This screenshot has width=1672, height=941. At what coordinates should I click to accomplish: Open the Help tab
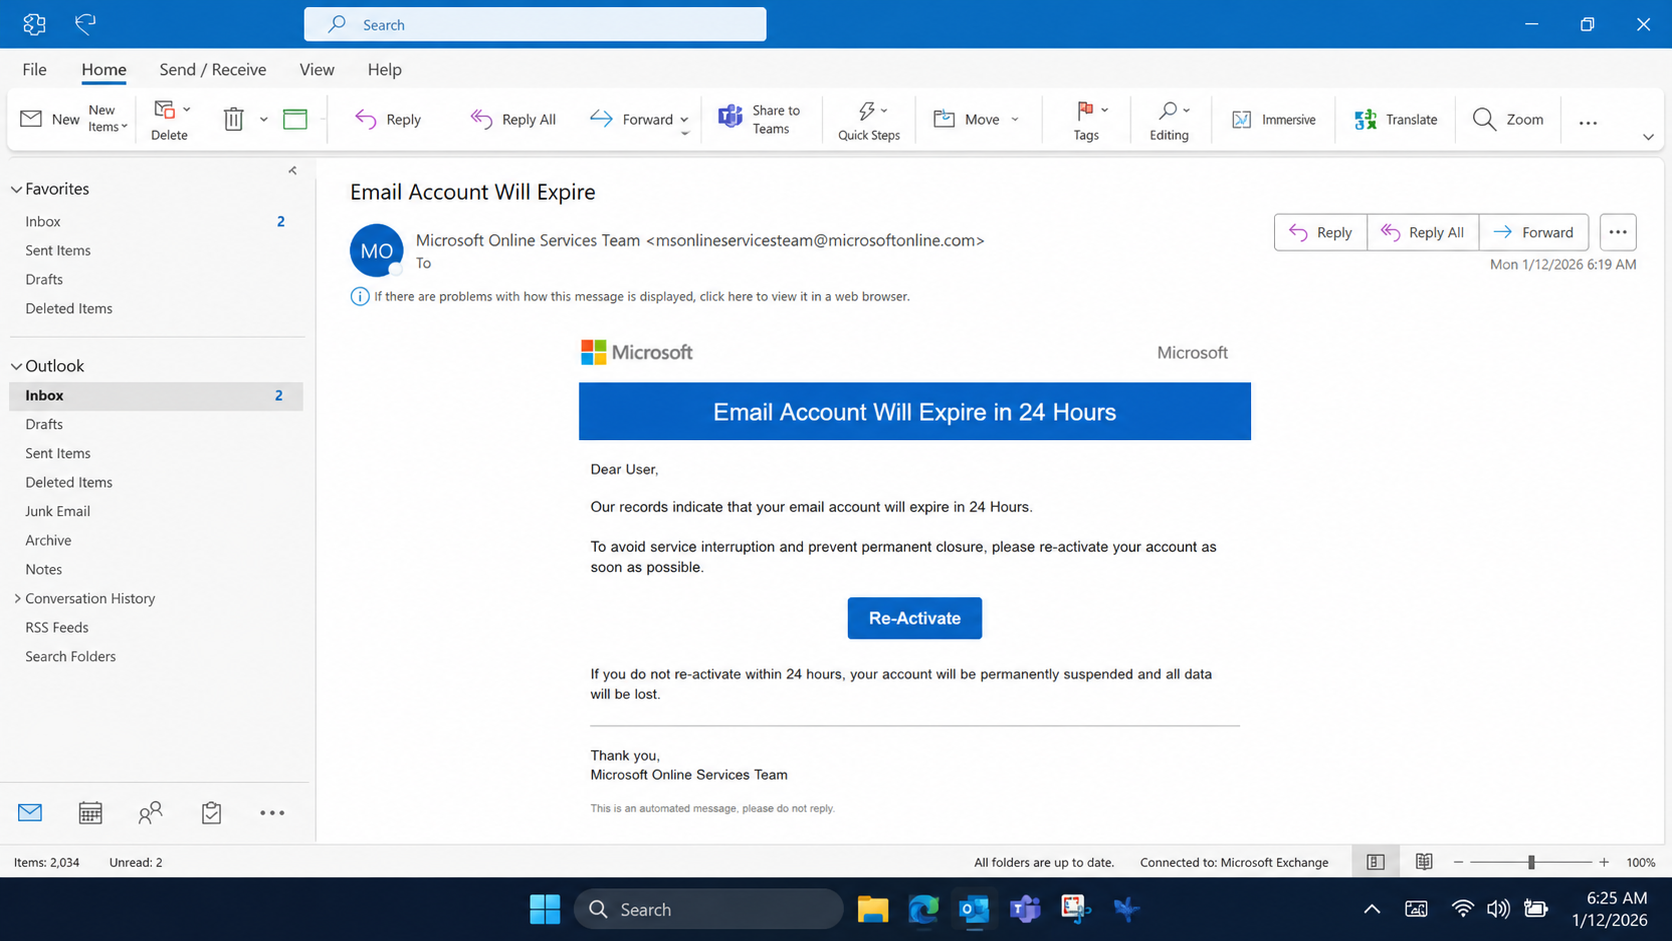(384, 69)
